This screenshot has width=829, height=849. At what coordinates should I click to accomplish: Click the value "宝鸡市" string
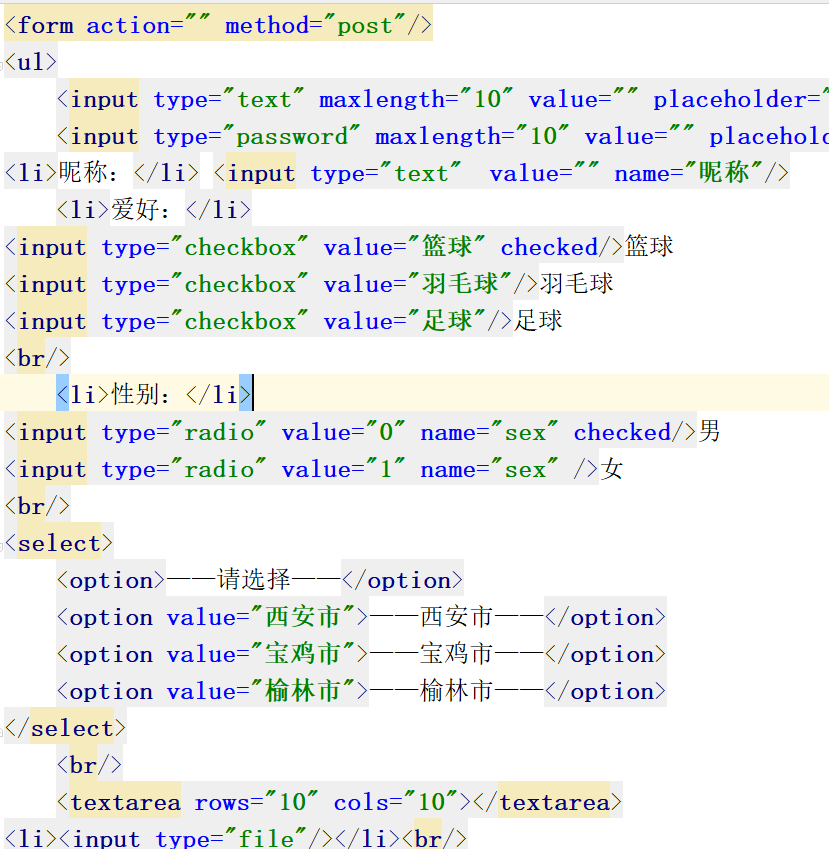(x=303, y=654)
